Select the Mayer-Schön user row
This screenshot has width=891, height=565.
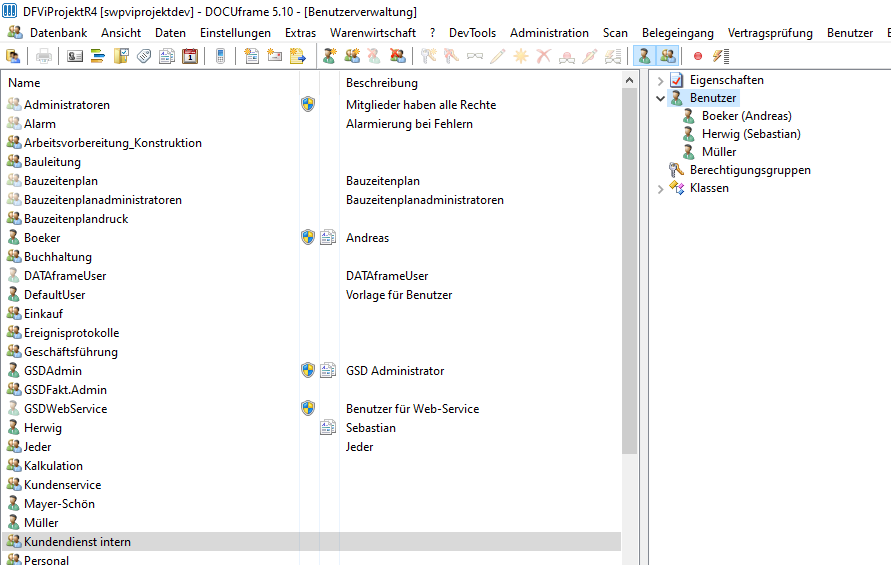(311, 504)
